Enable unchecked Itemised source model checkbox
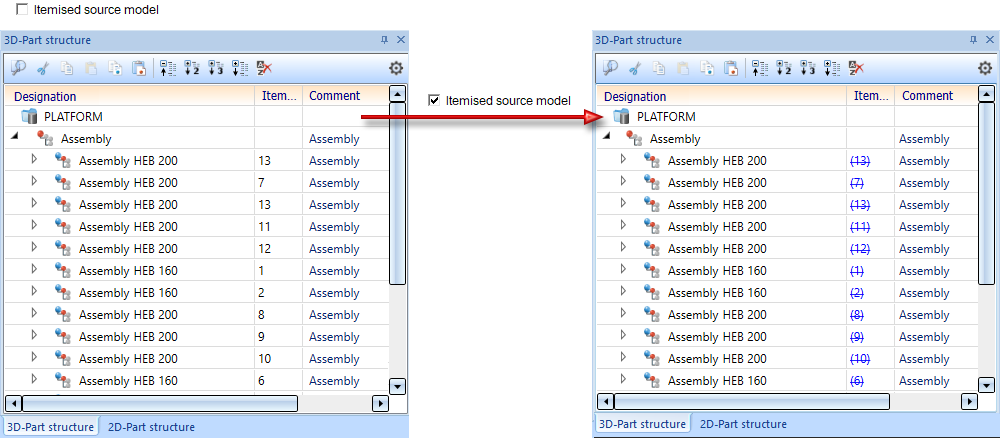1000x438 pixels. 22,10
